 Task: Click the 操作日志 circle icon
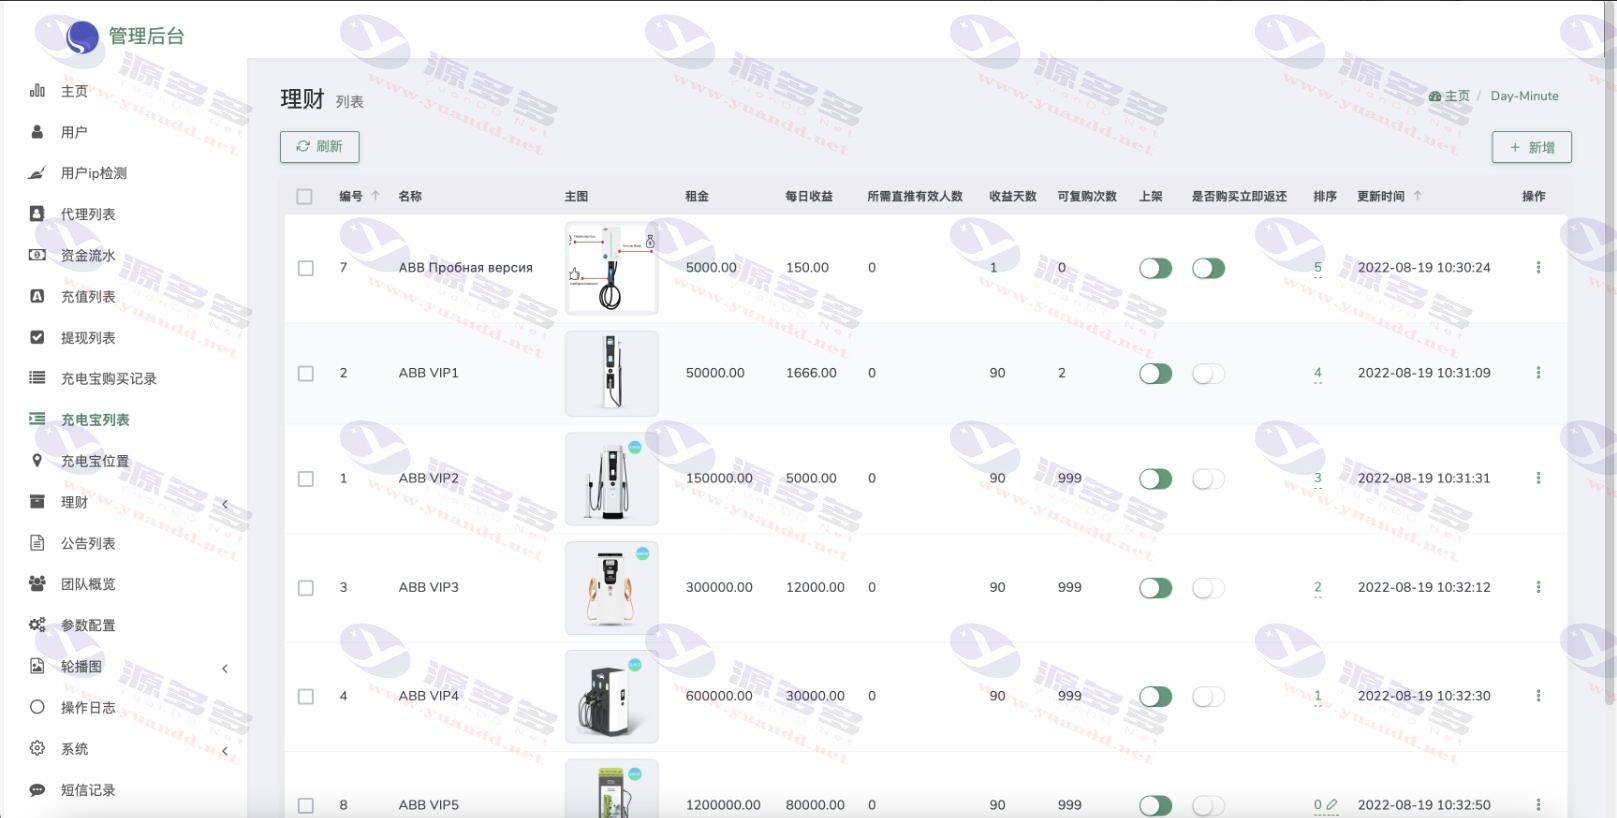click(x=37, y=707)
